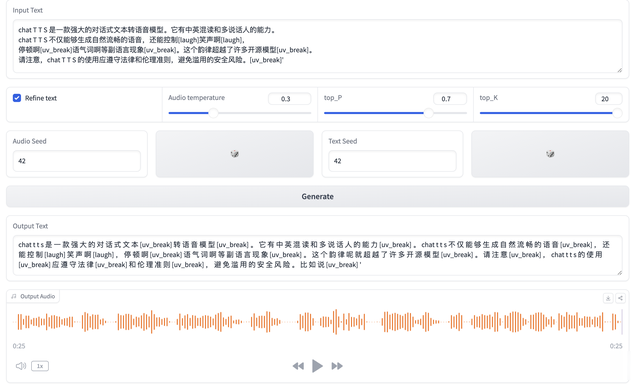Click the output text area resize handle
Viewport: 640px width, 386px height.
coord(619,272)
